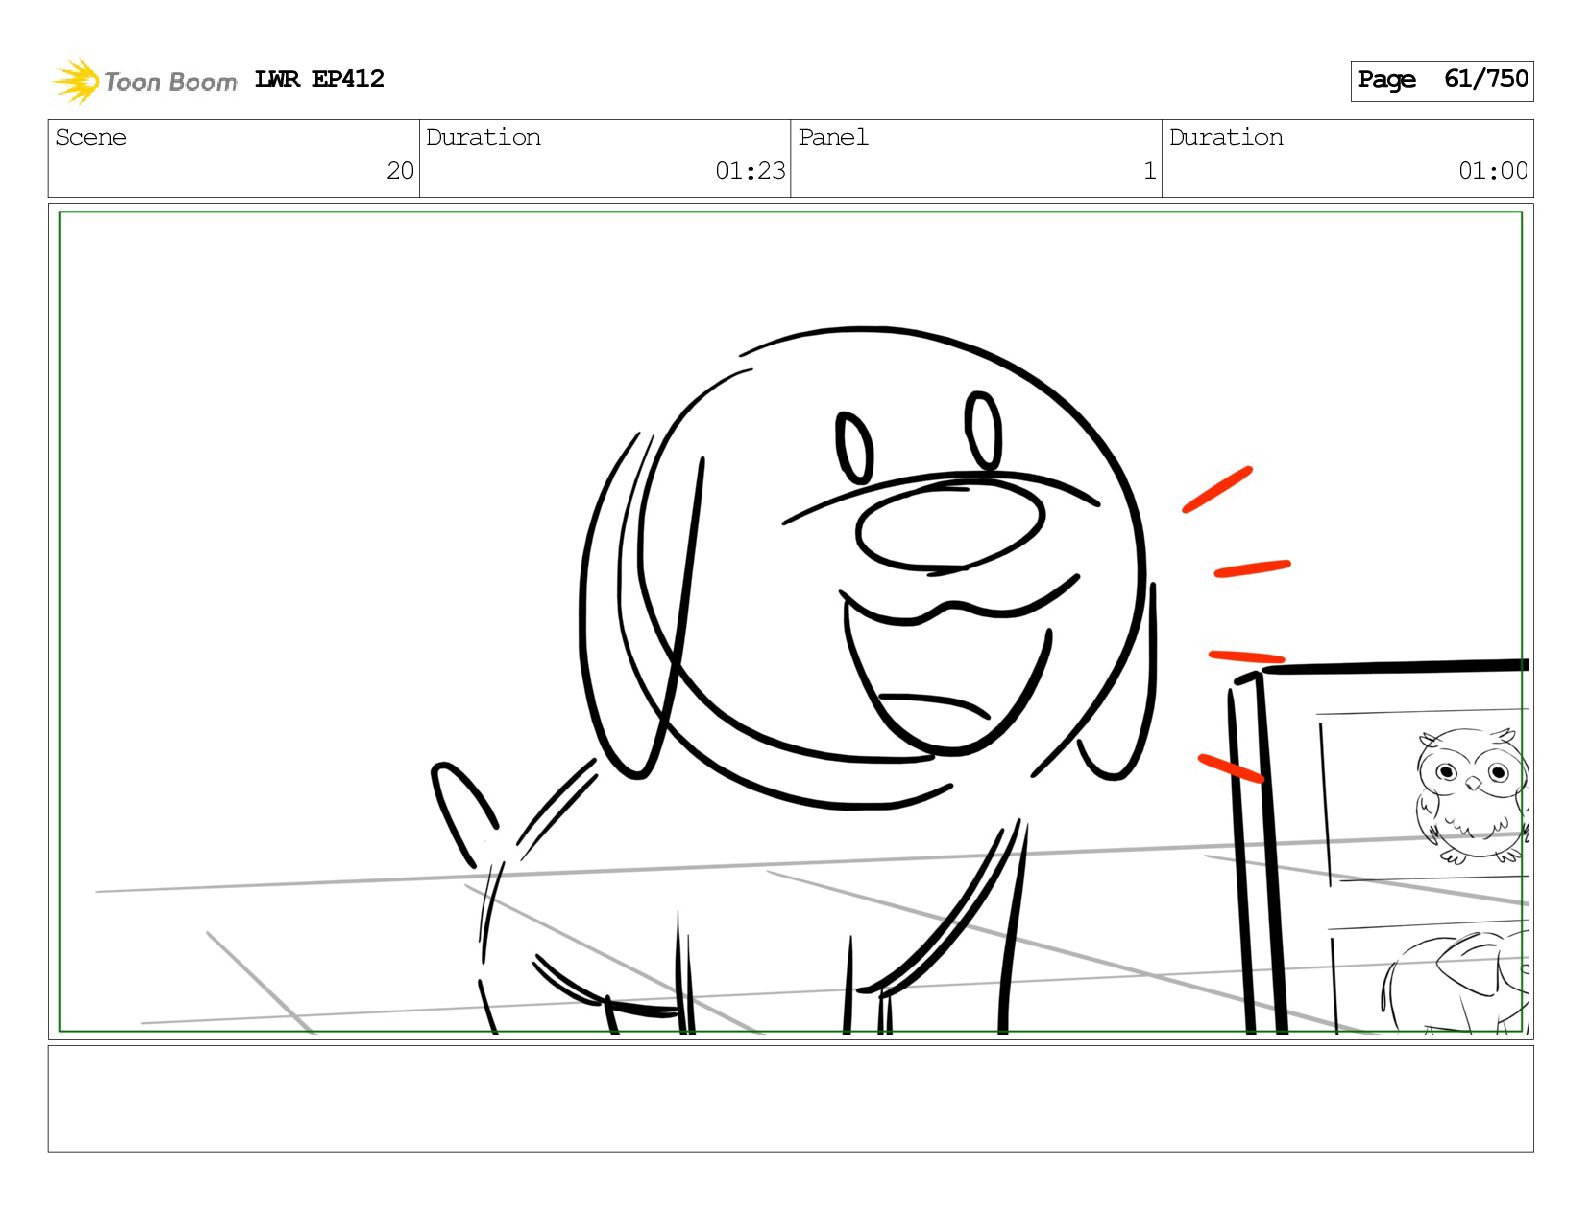Click the 'Scene' header label
The image size is (1584, 1224).
click(x=91, y=137)
